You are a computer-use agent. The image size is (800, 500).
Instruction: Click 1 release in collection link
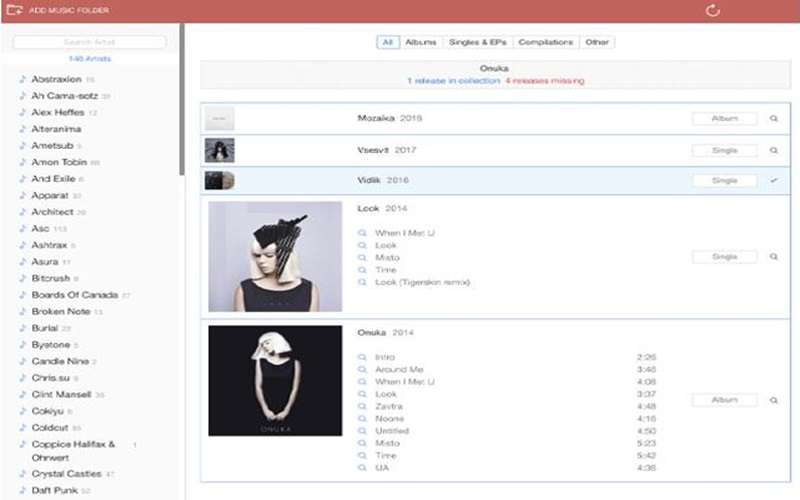click(x=454, y=81)
